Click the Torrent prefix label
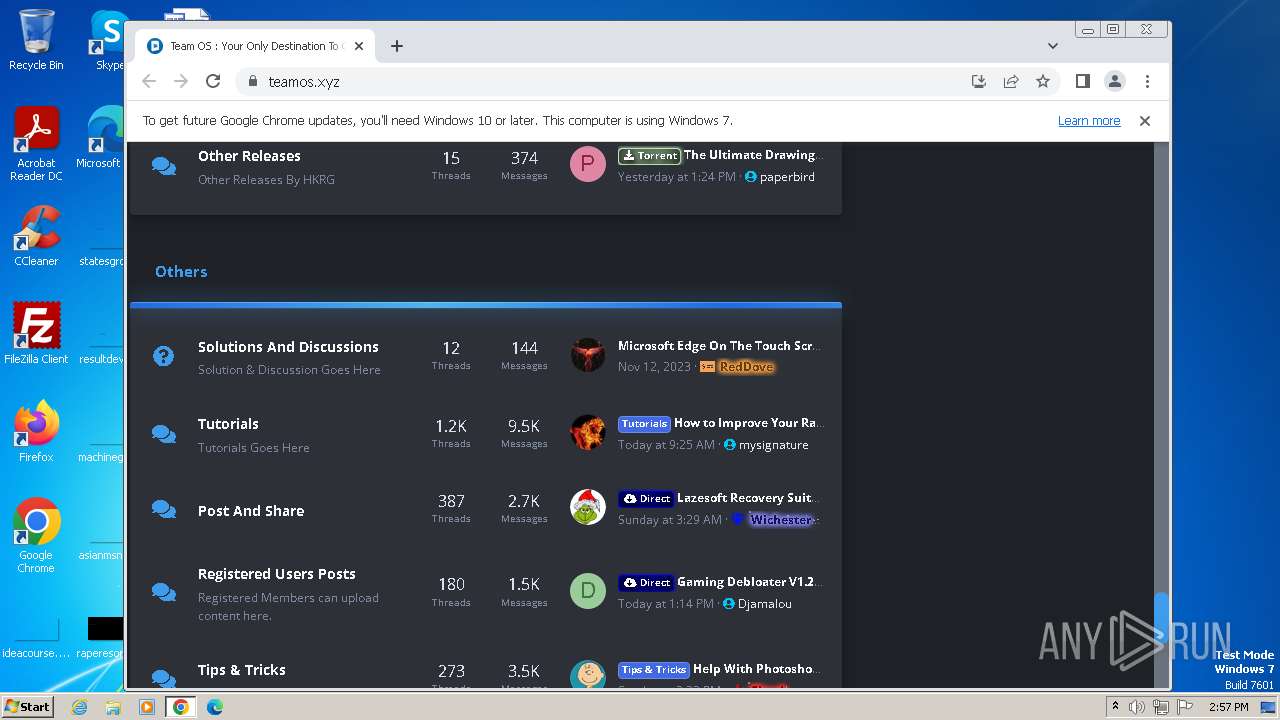Image resolution: width=1280 pixels, height=720 pixels. pos(649,156)
